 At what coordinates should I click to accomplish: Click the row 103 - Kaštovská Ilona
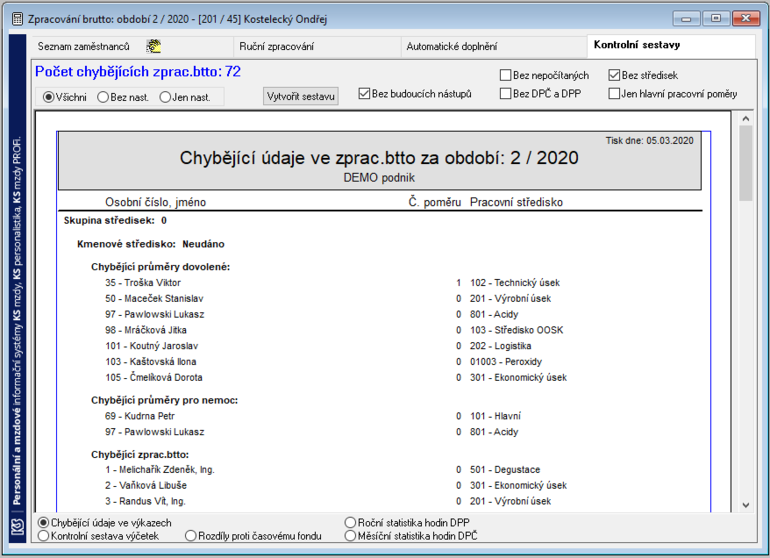click(x=150, y=362)
